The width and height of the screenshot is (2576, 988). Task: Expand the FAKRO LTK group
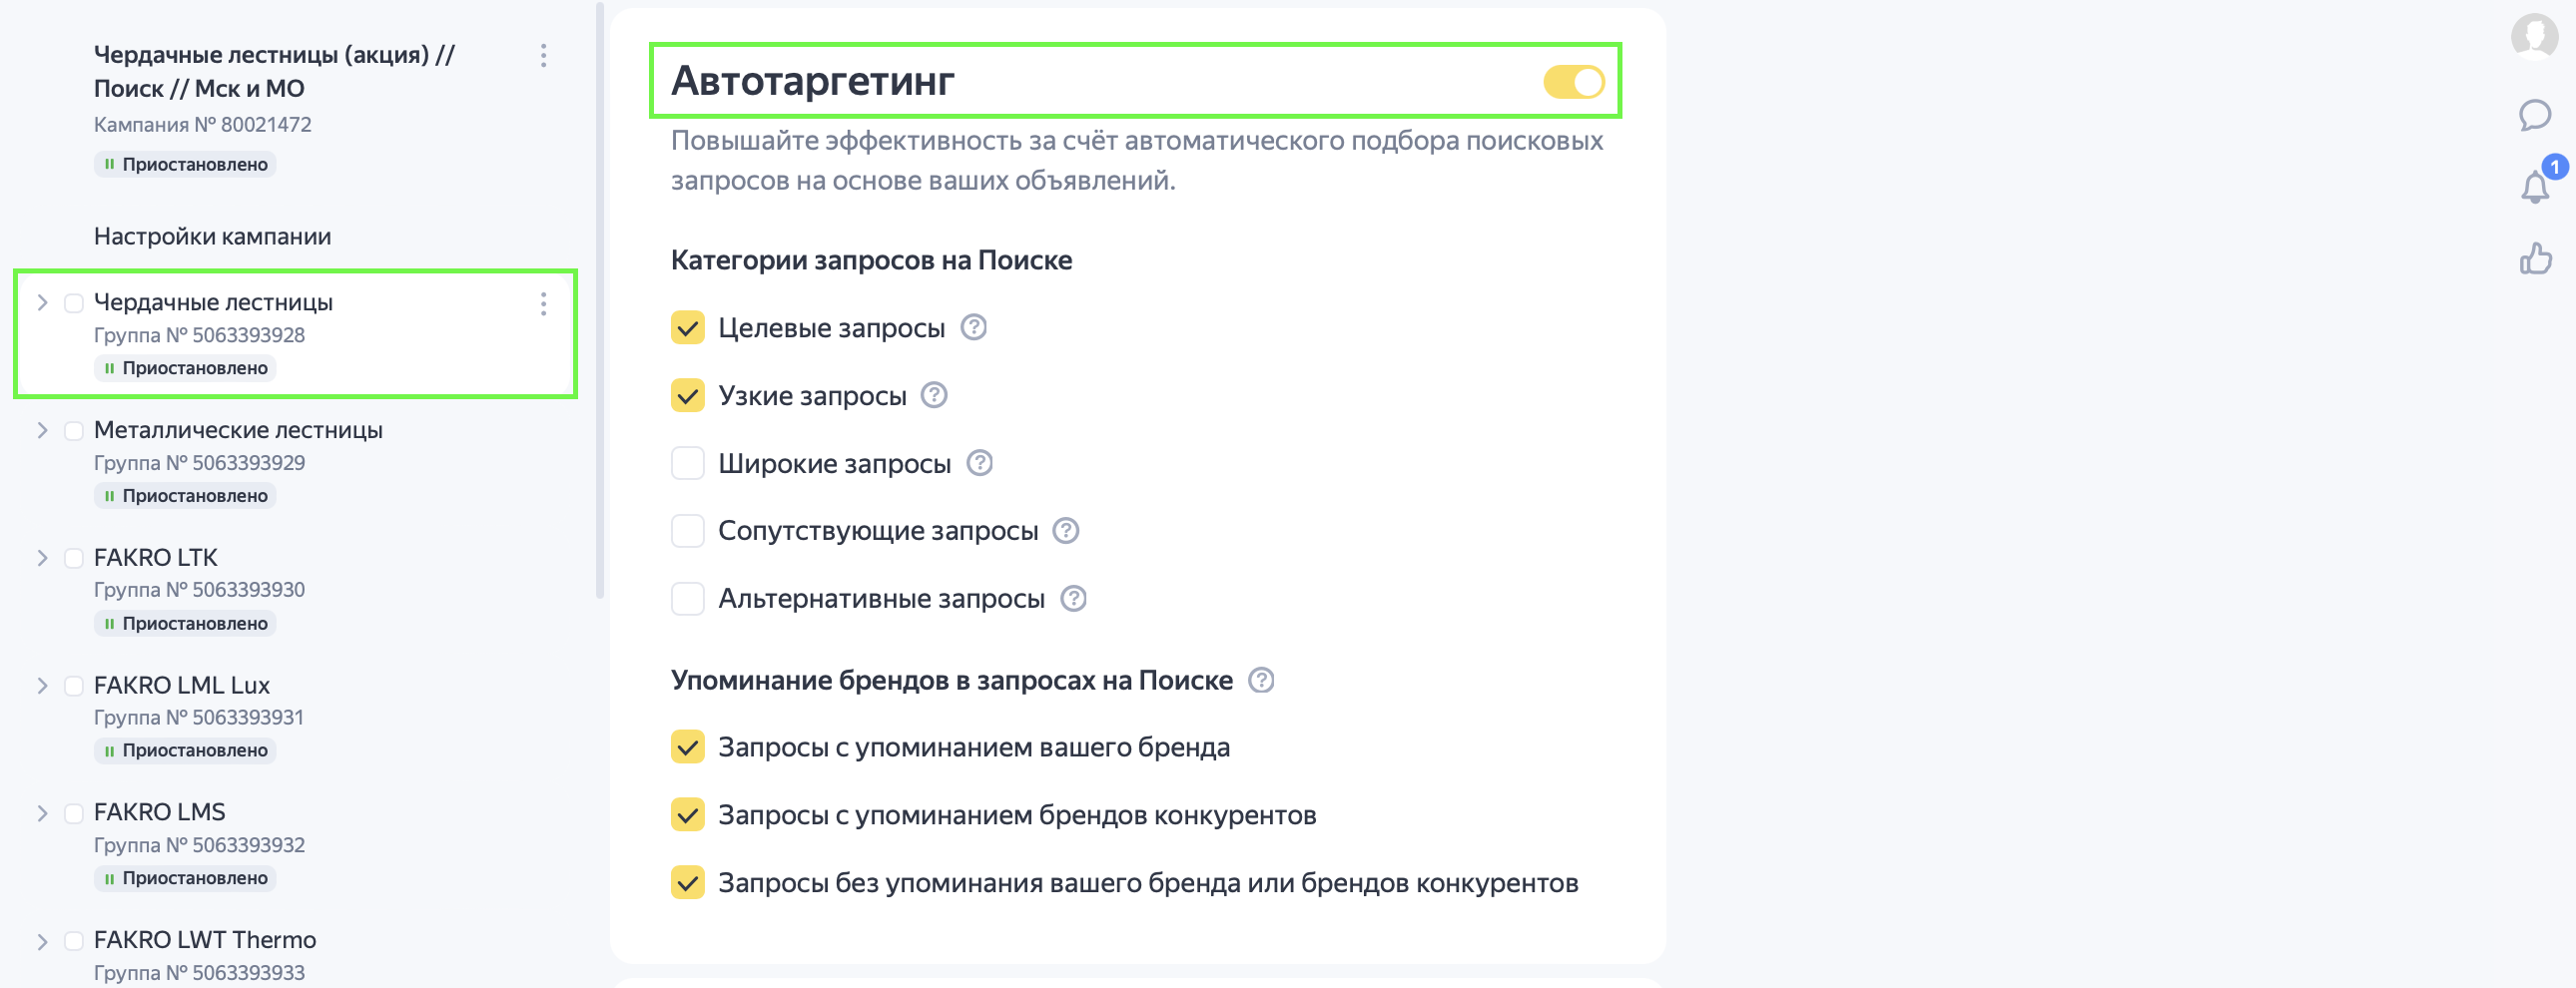42,558
